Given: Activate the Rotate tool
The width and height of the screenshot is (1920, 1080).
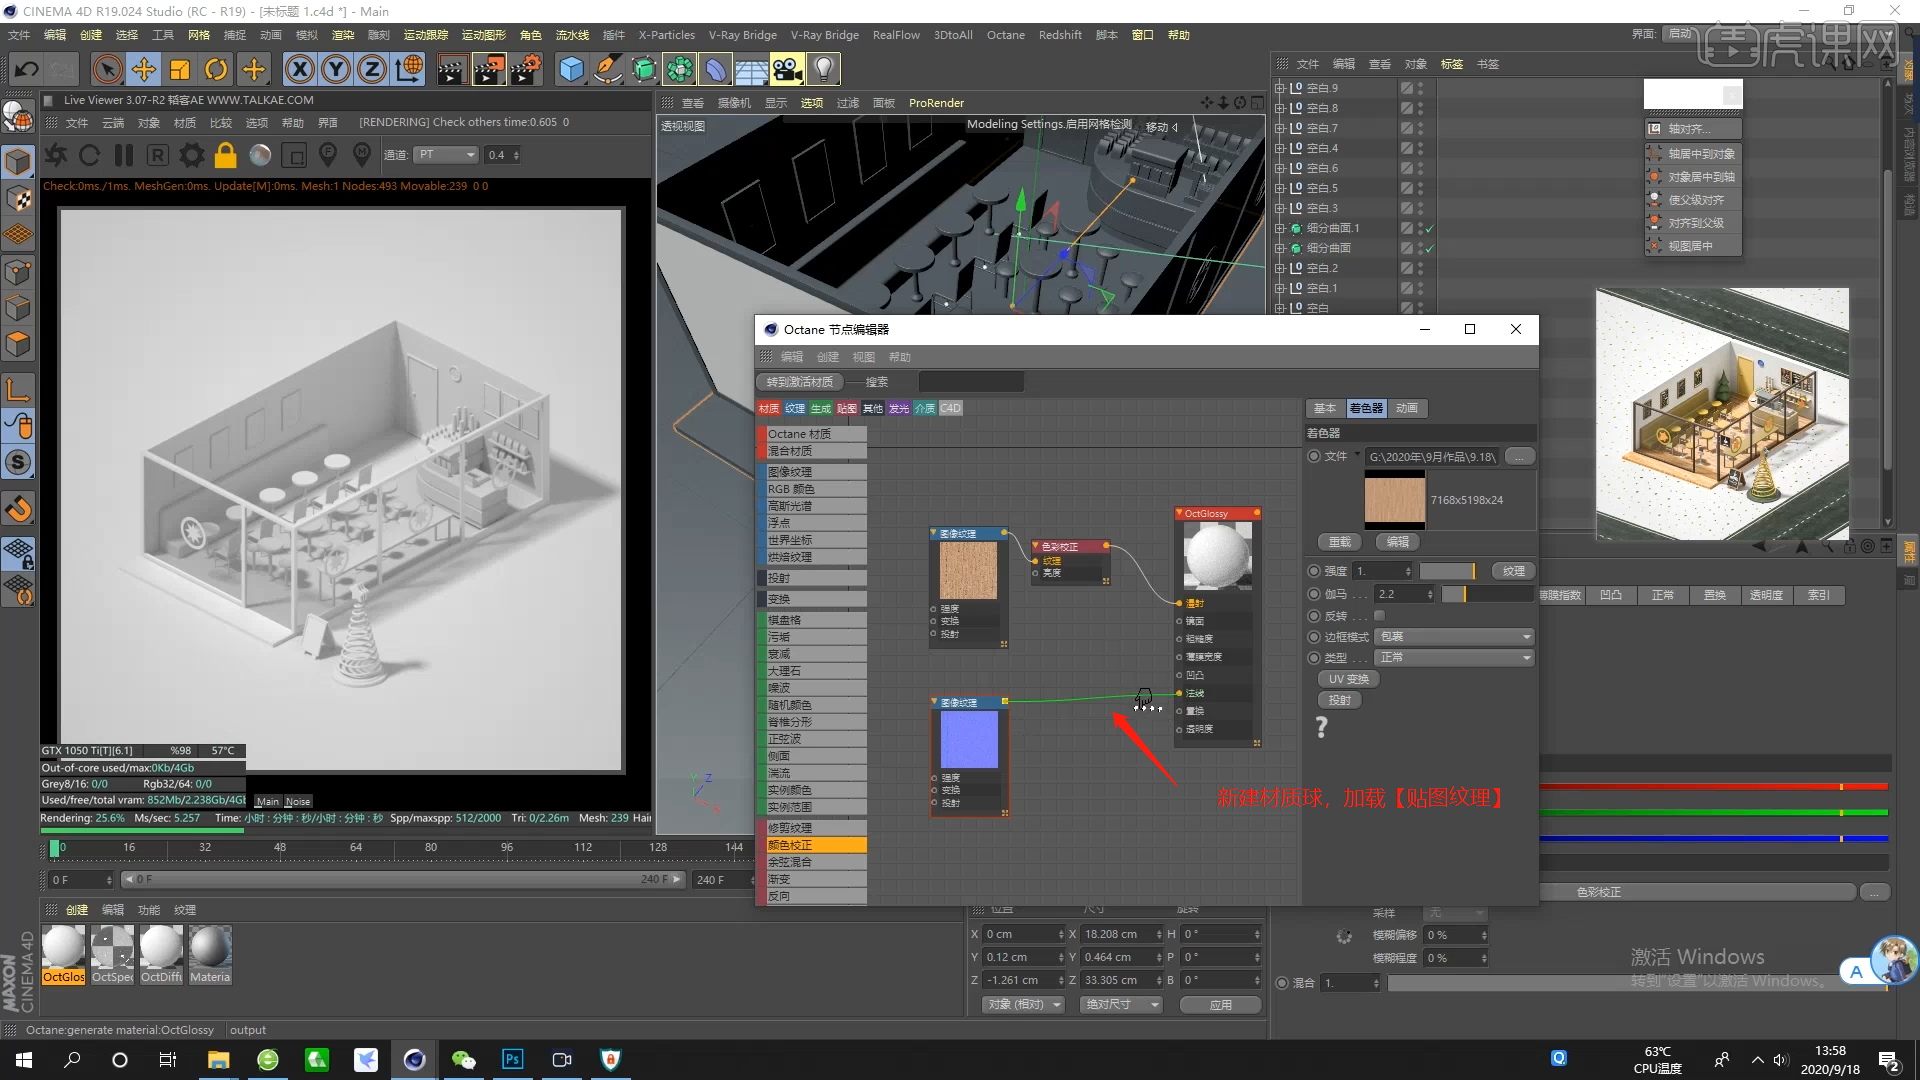Looking at the screenshot, I should pos(216,69).
